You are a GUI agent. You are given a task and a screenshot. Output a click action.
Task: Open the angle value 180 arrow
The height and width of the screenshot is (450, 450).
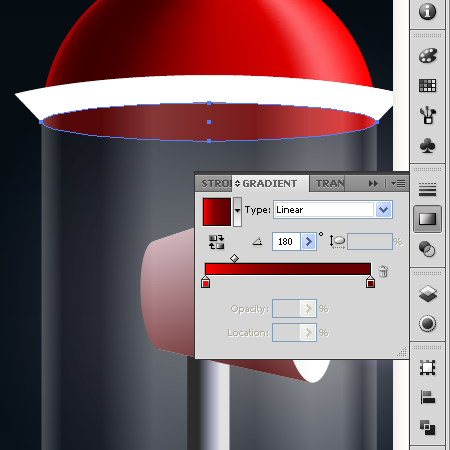(308, 241)
